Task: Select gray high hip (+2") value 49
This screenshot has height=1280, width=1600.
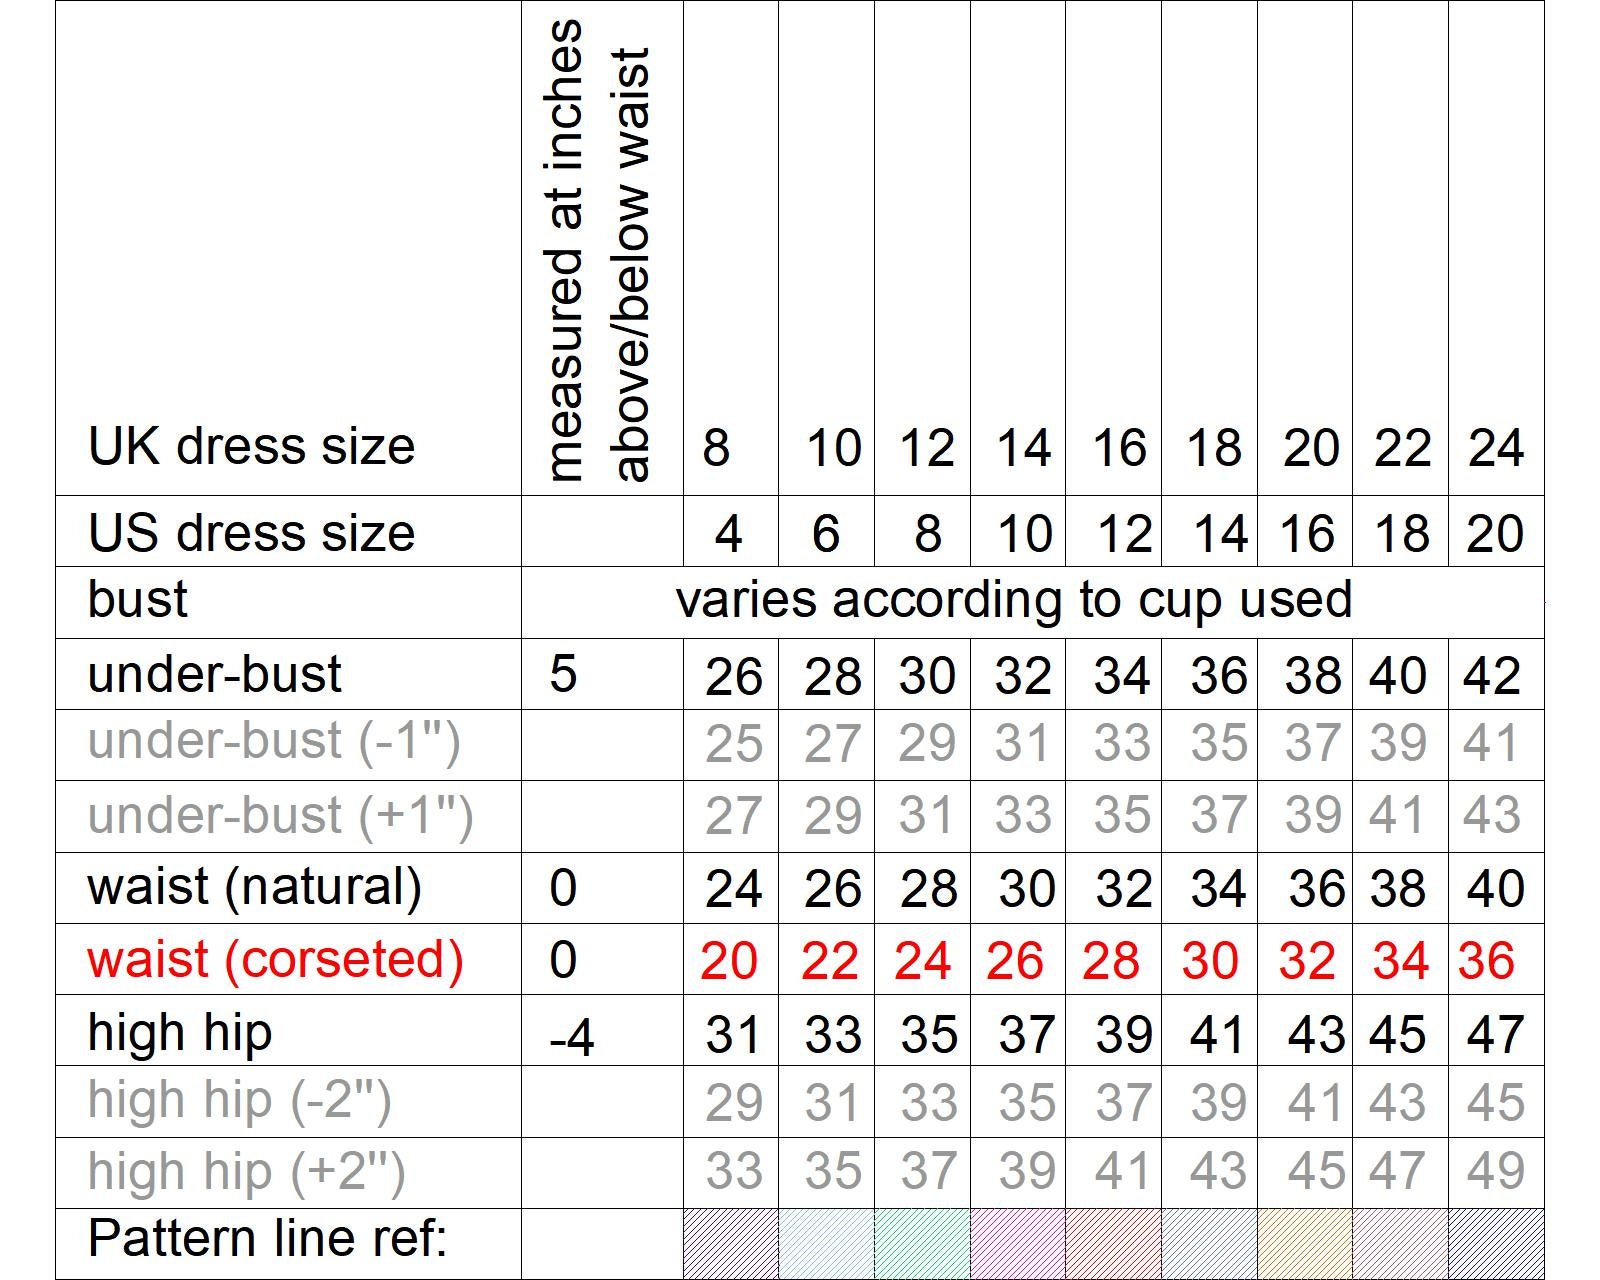Action: 1496,1171
